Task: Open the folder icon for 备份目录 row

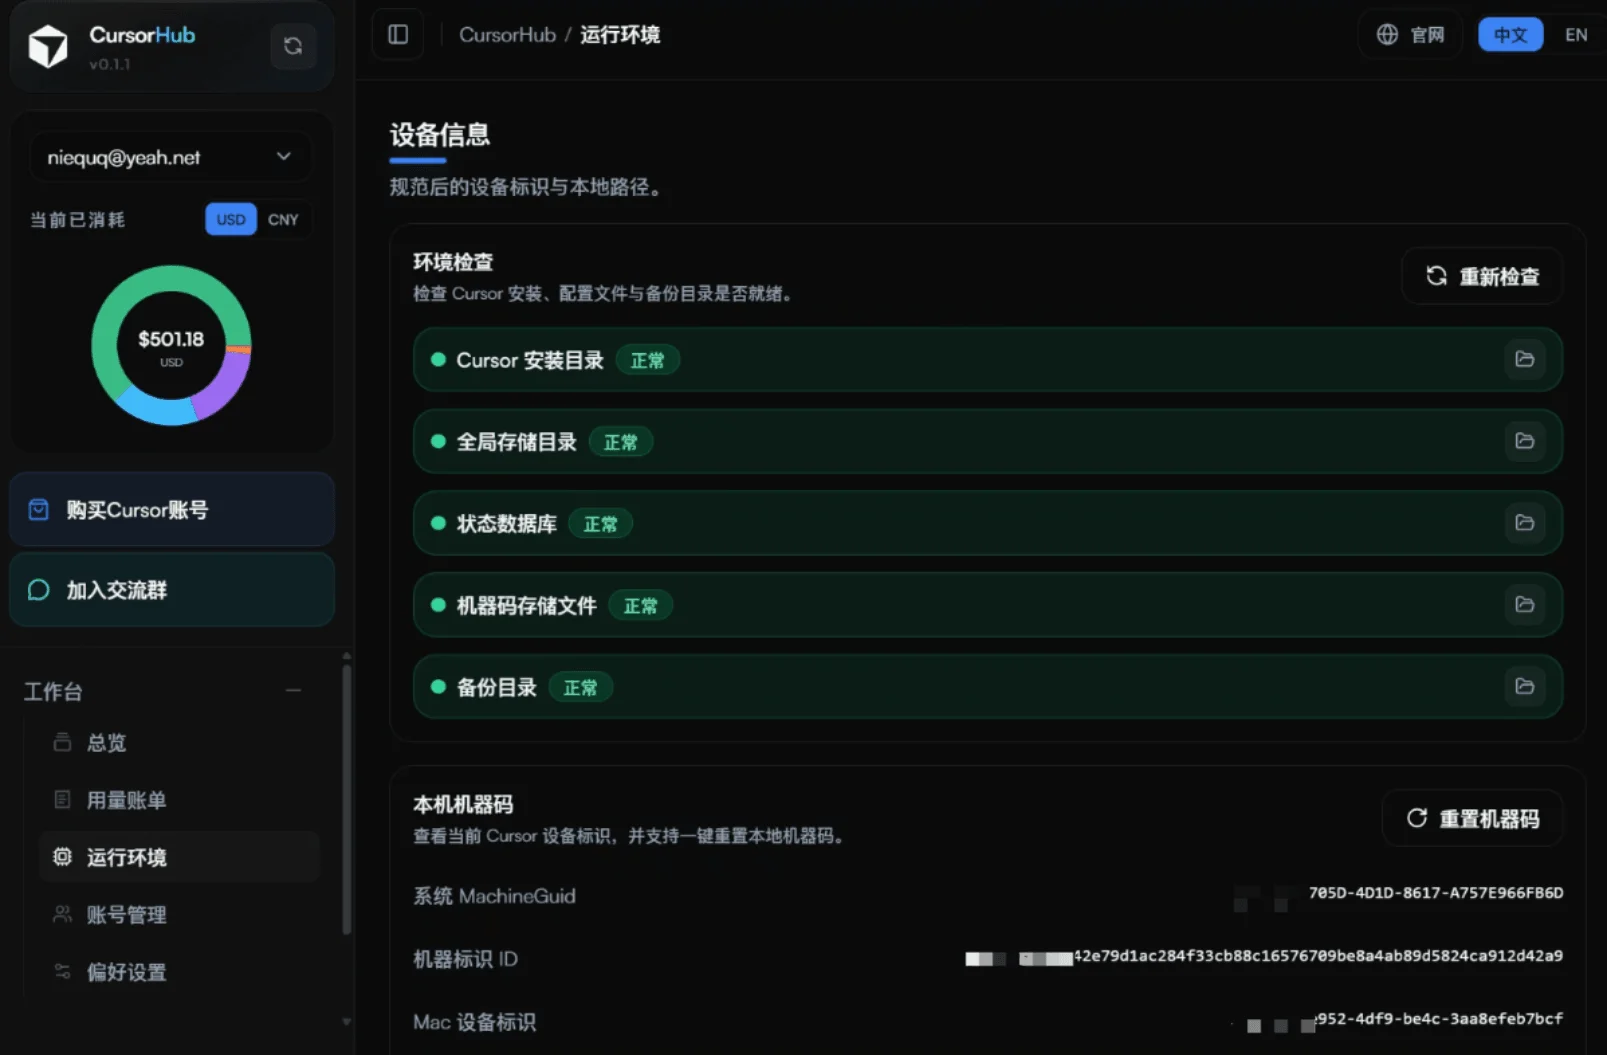Action: [1524, 687]
